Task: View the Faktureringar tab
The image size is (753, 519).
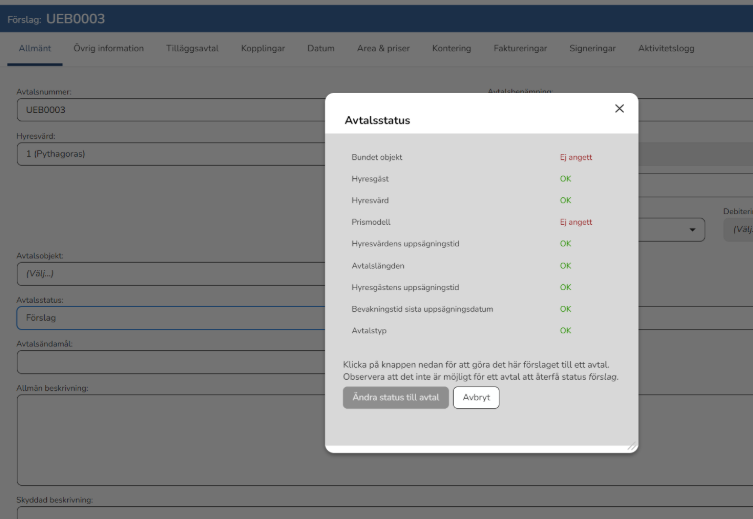Action: [519, 48]
